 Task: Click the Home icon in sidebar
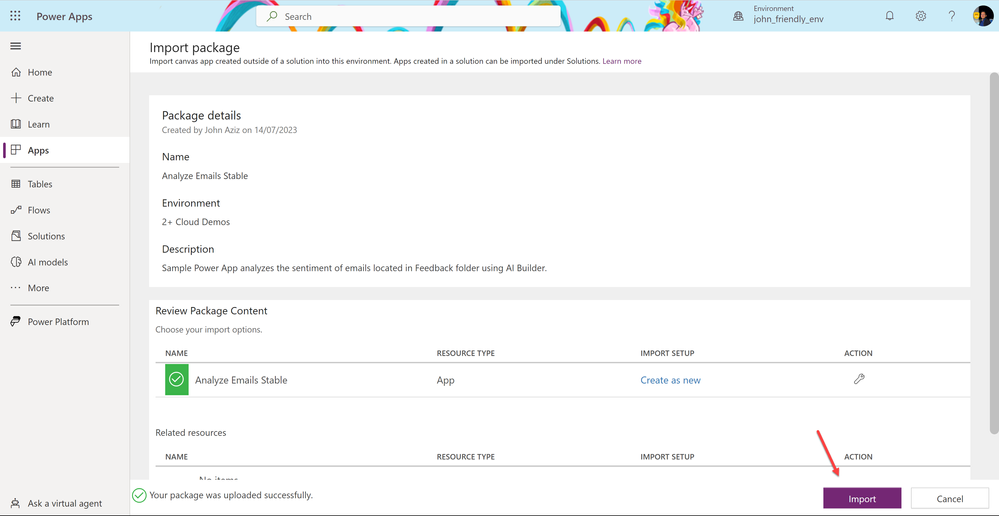point(17,73)
